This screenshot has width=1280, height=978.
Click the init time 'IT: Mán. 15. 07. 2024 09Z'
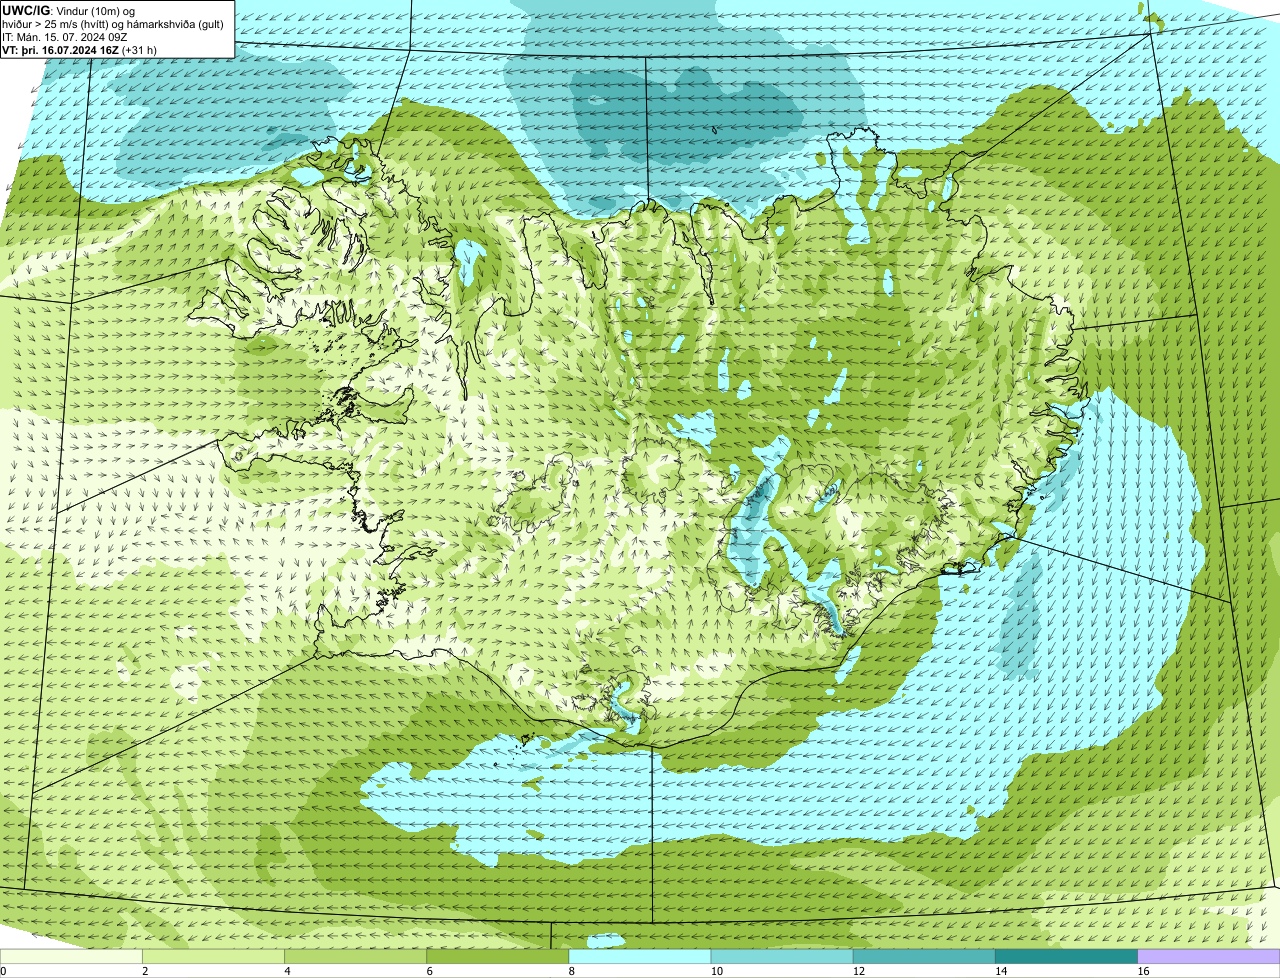click(x=64, y=36)
